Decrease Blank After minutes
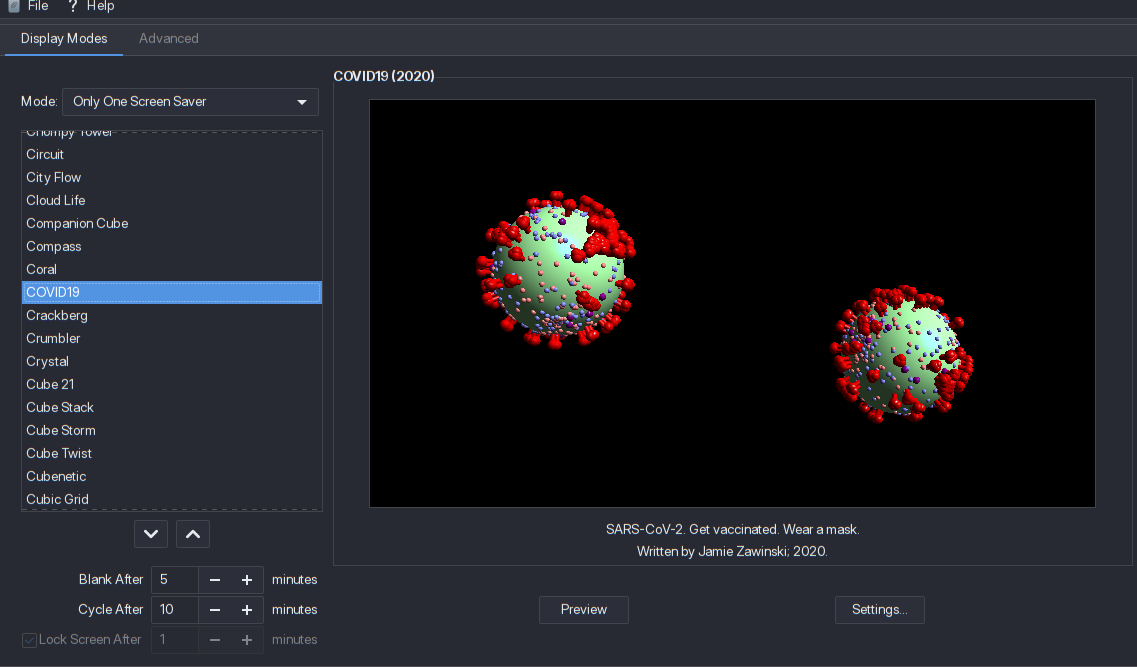Viewport: 1137px width, 667px height. coord(215,580)
